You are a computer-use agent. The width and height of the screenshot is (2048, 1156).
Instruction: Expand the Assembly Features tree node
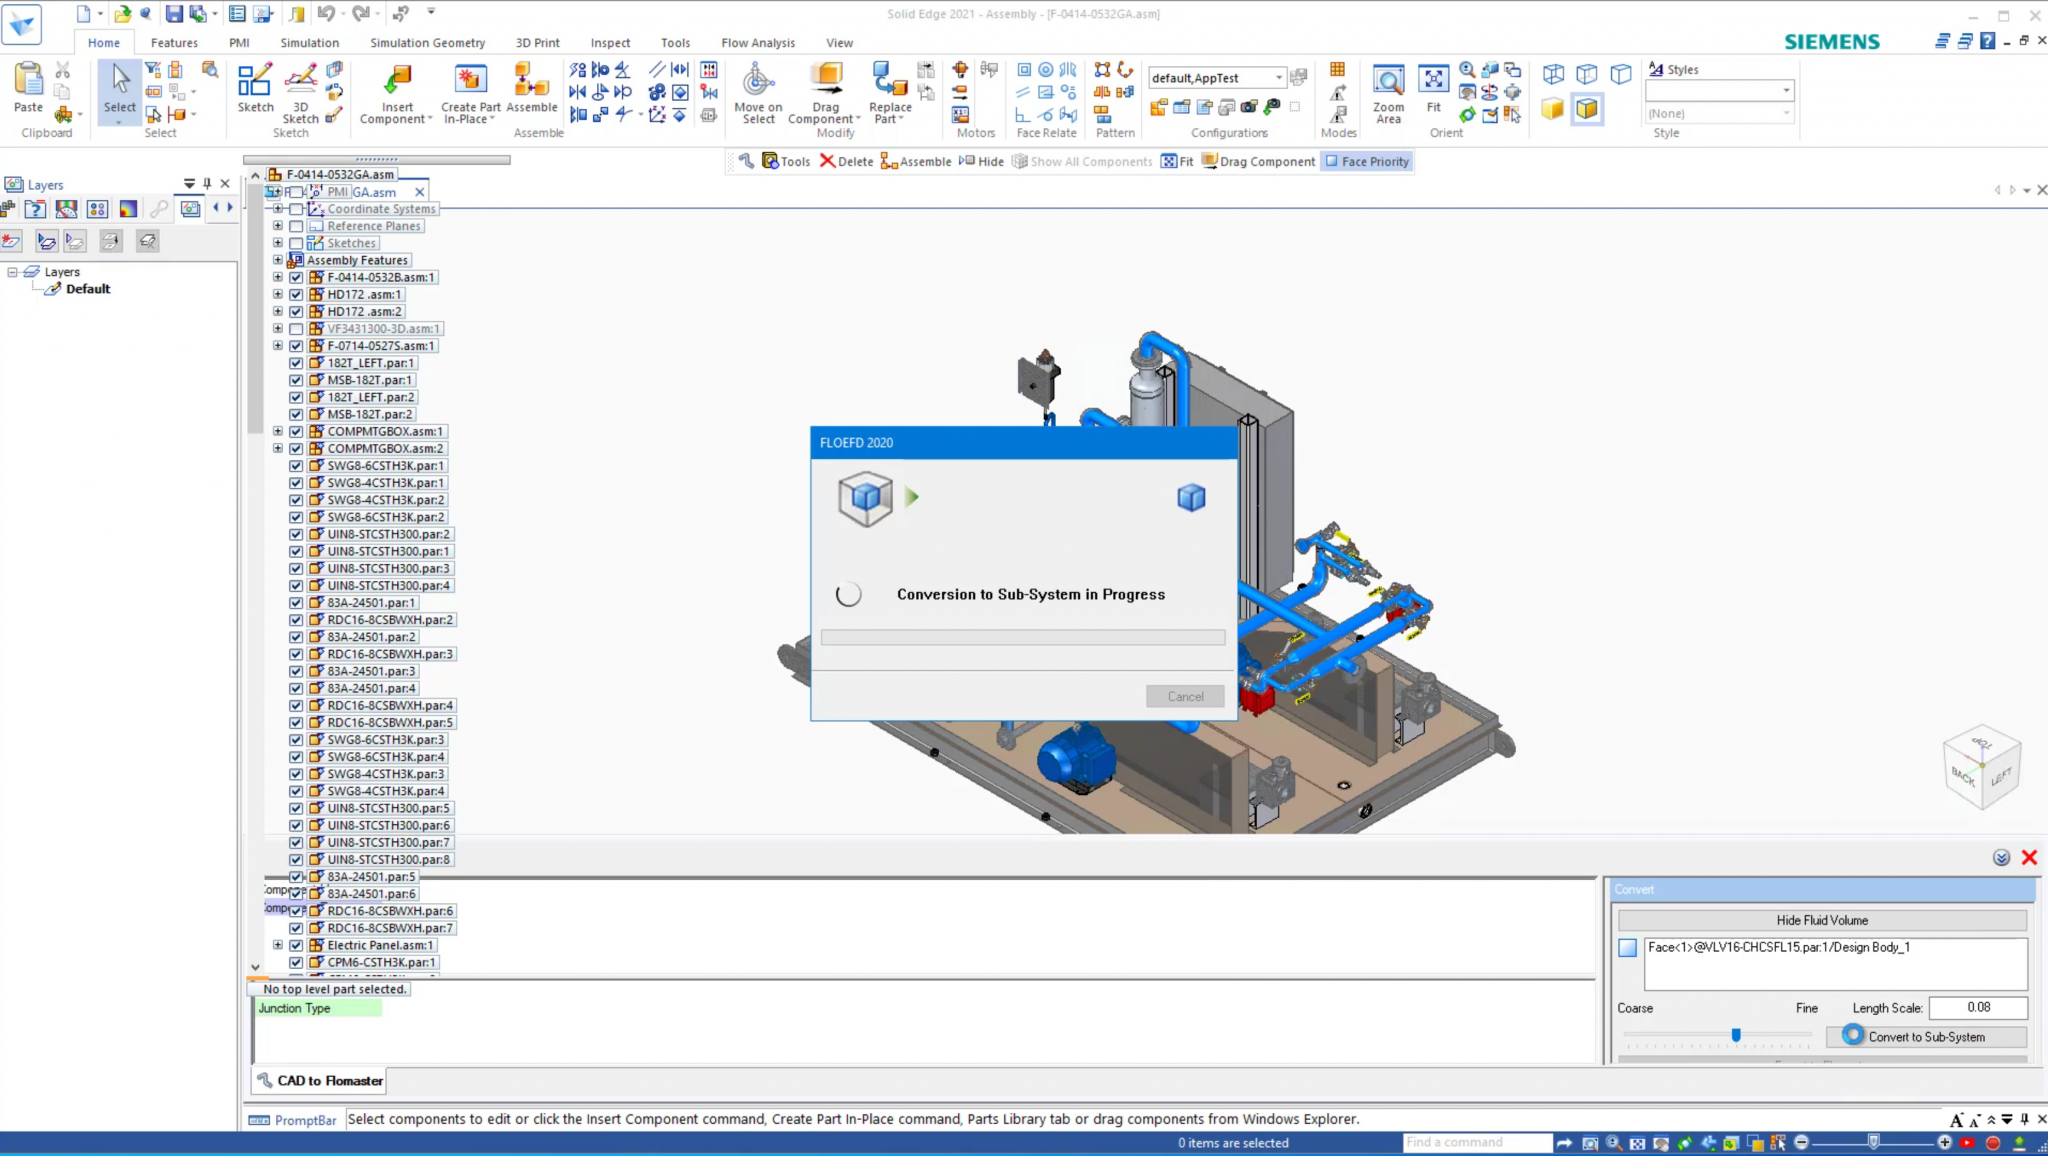click(x=278, y=259)
